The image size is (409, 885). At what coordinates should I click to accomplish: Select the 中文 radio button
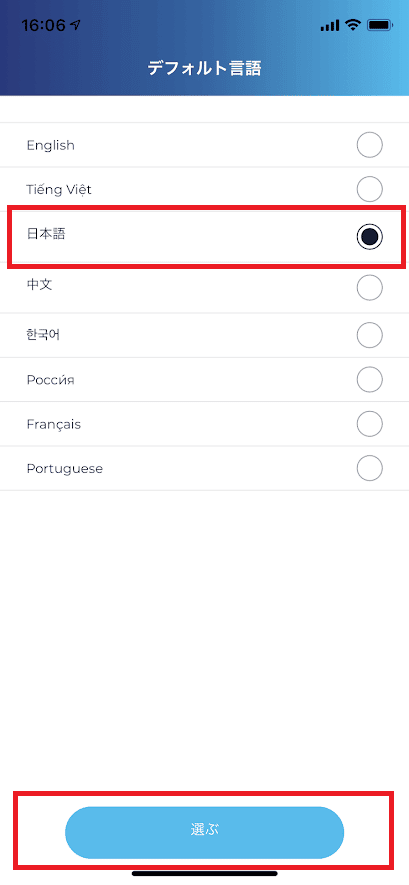370,287
